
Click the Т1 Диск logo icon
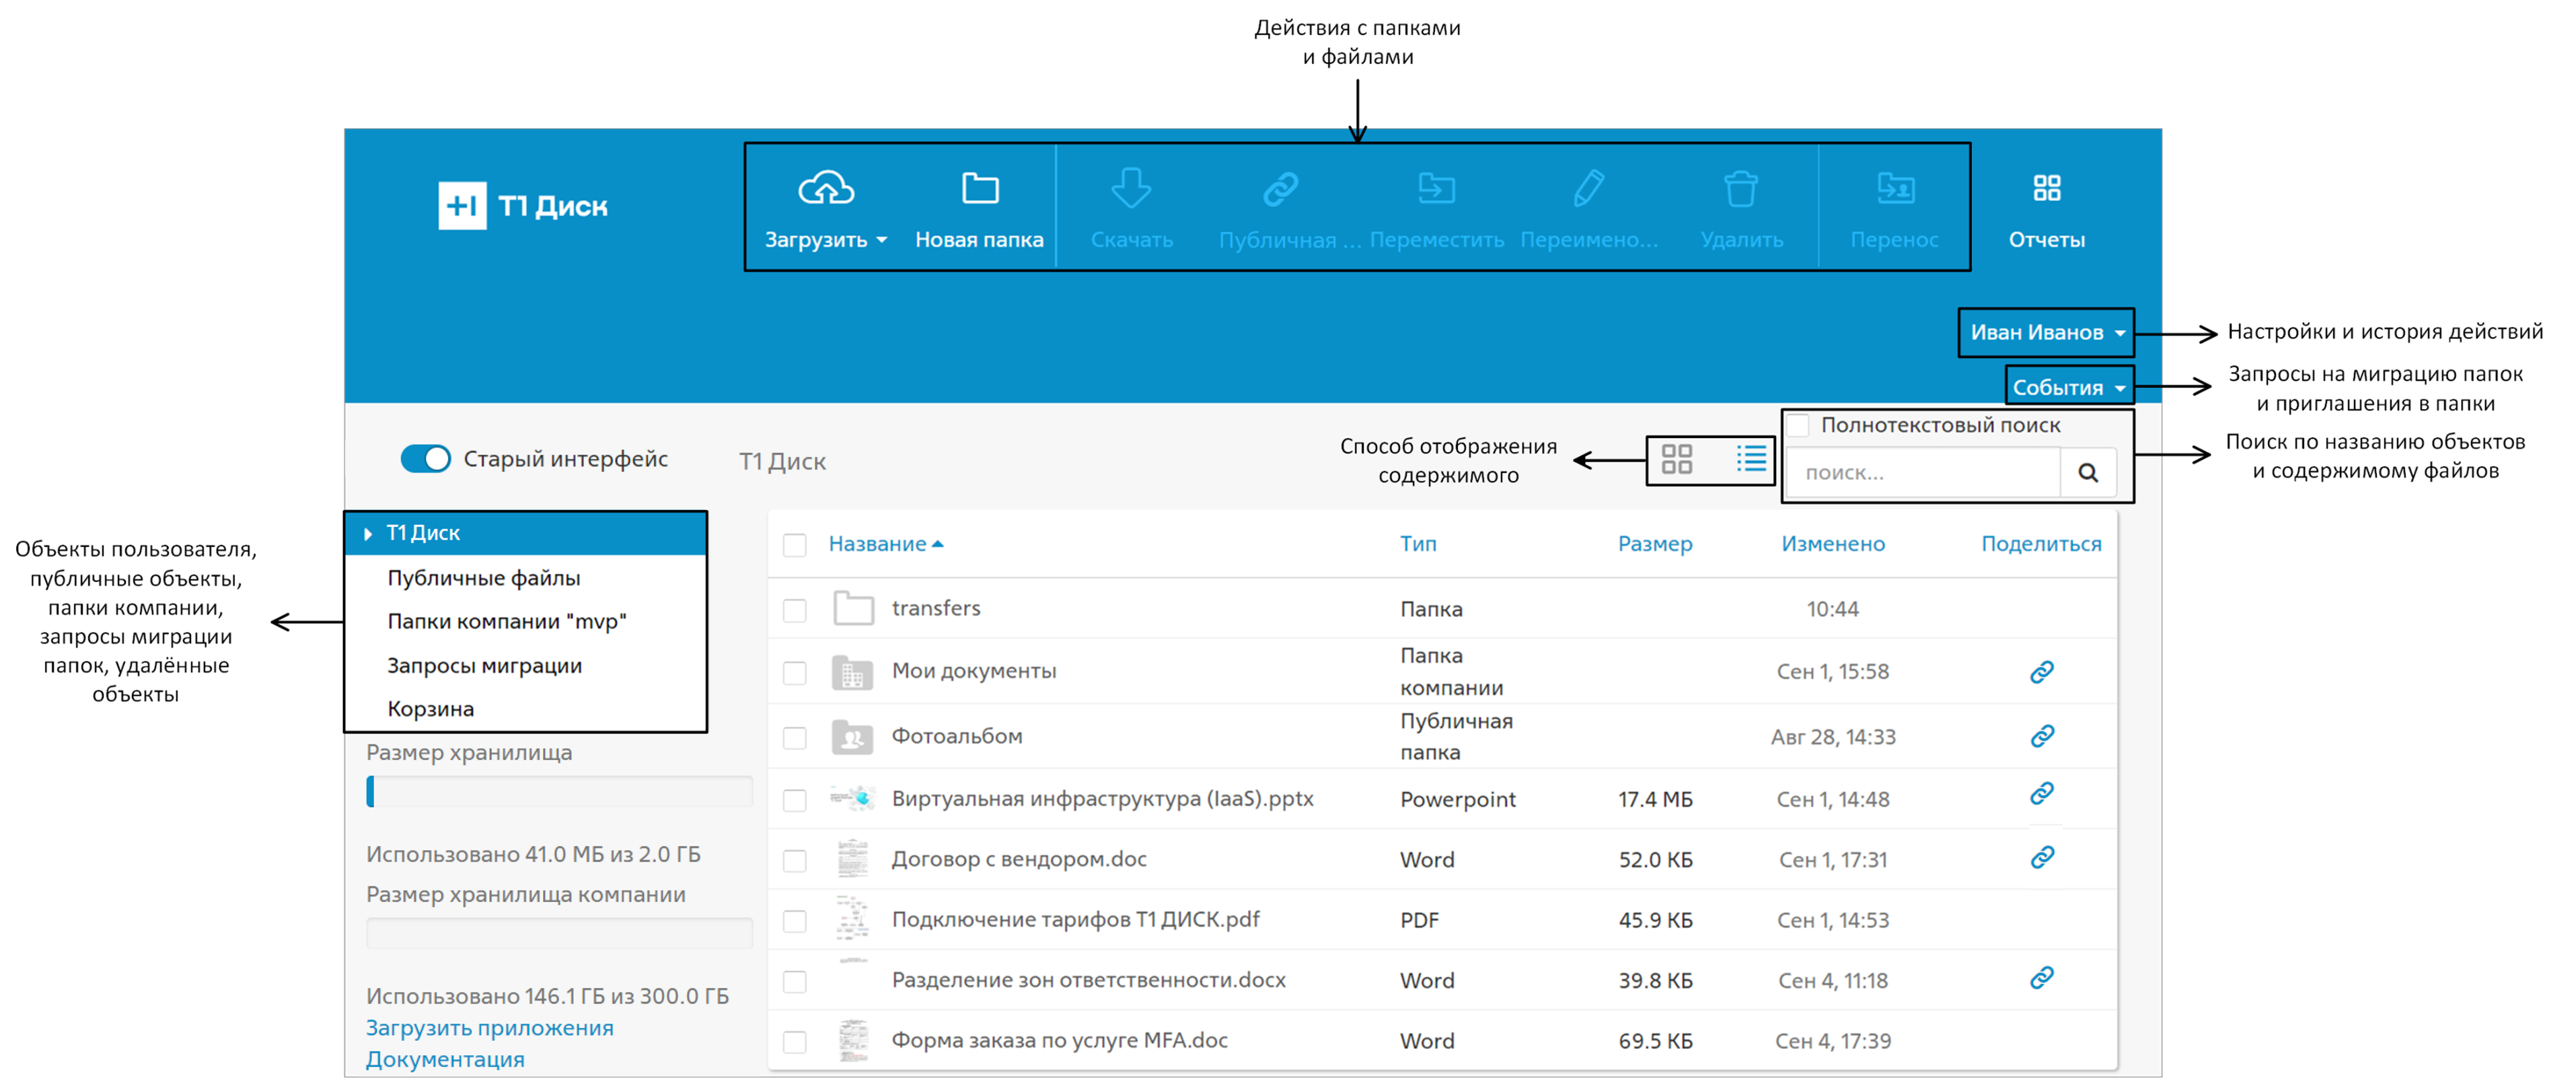coord(462,206)
